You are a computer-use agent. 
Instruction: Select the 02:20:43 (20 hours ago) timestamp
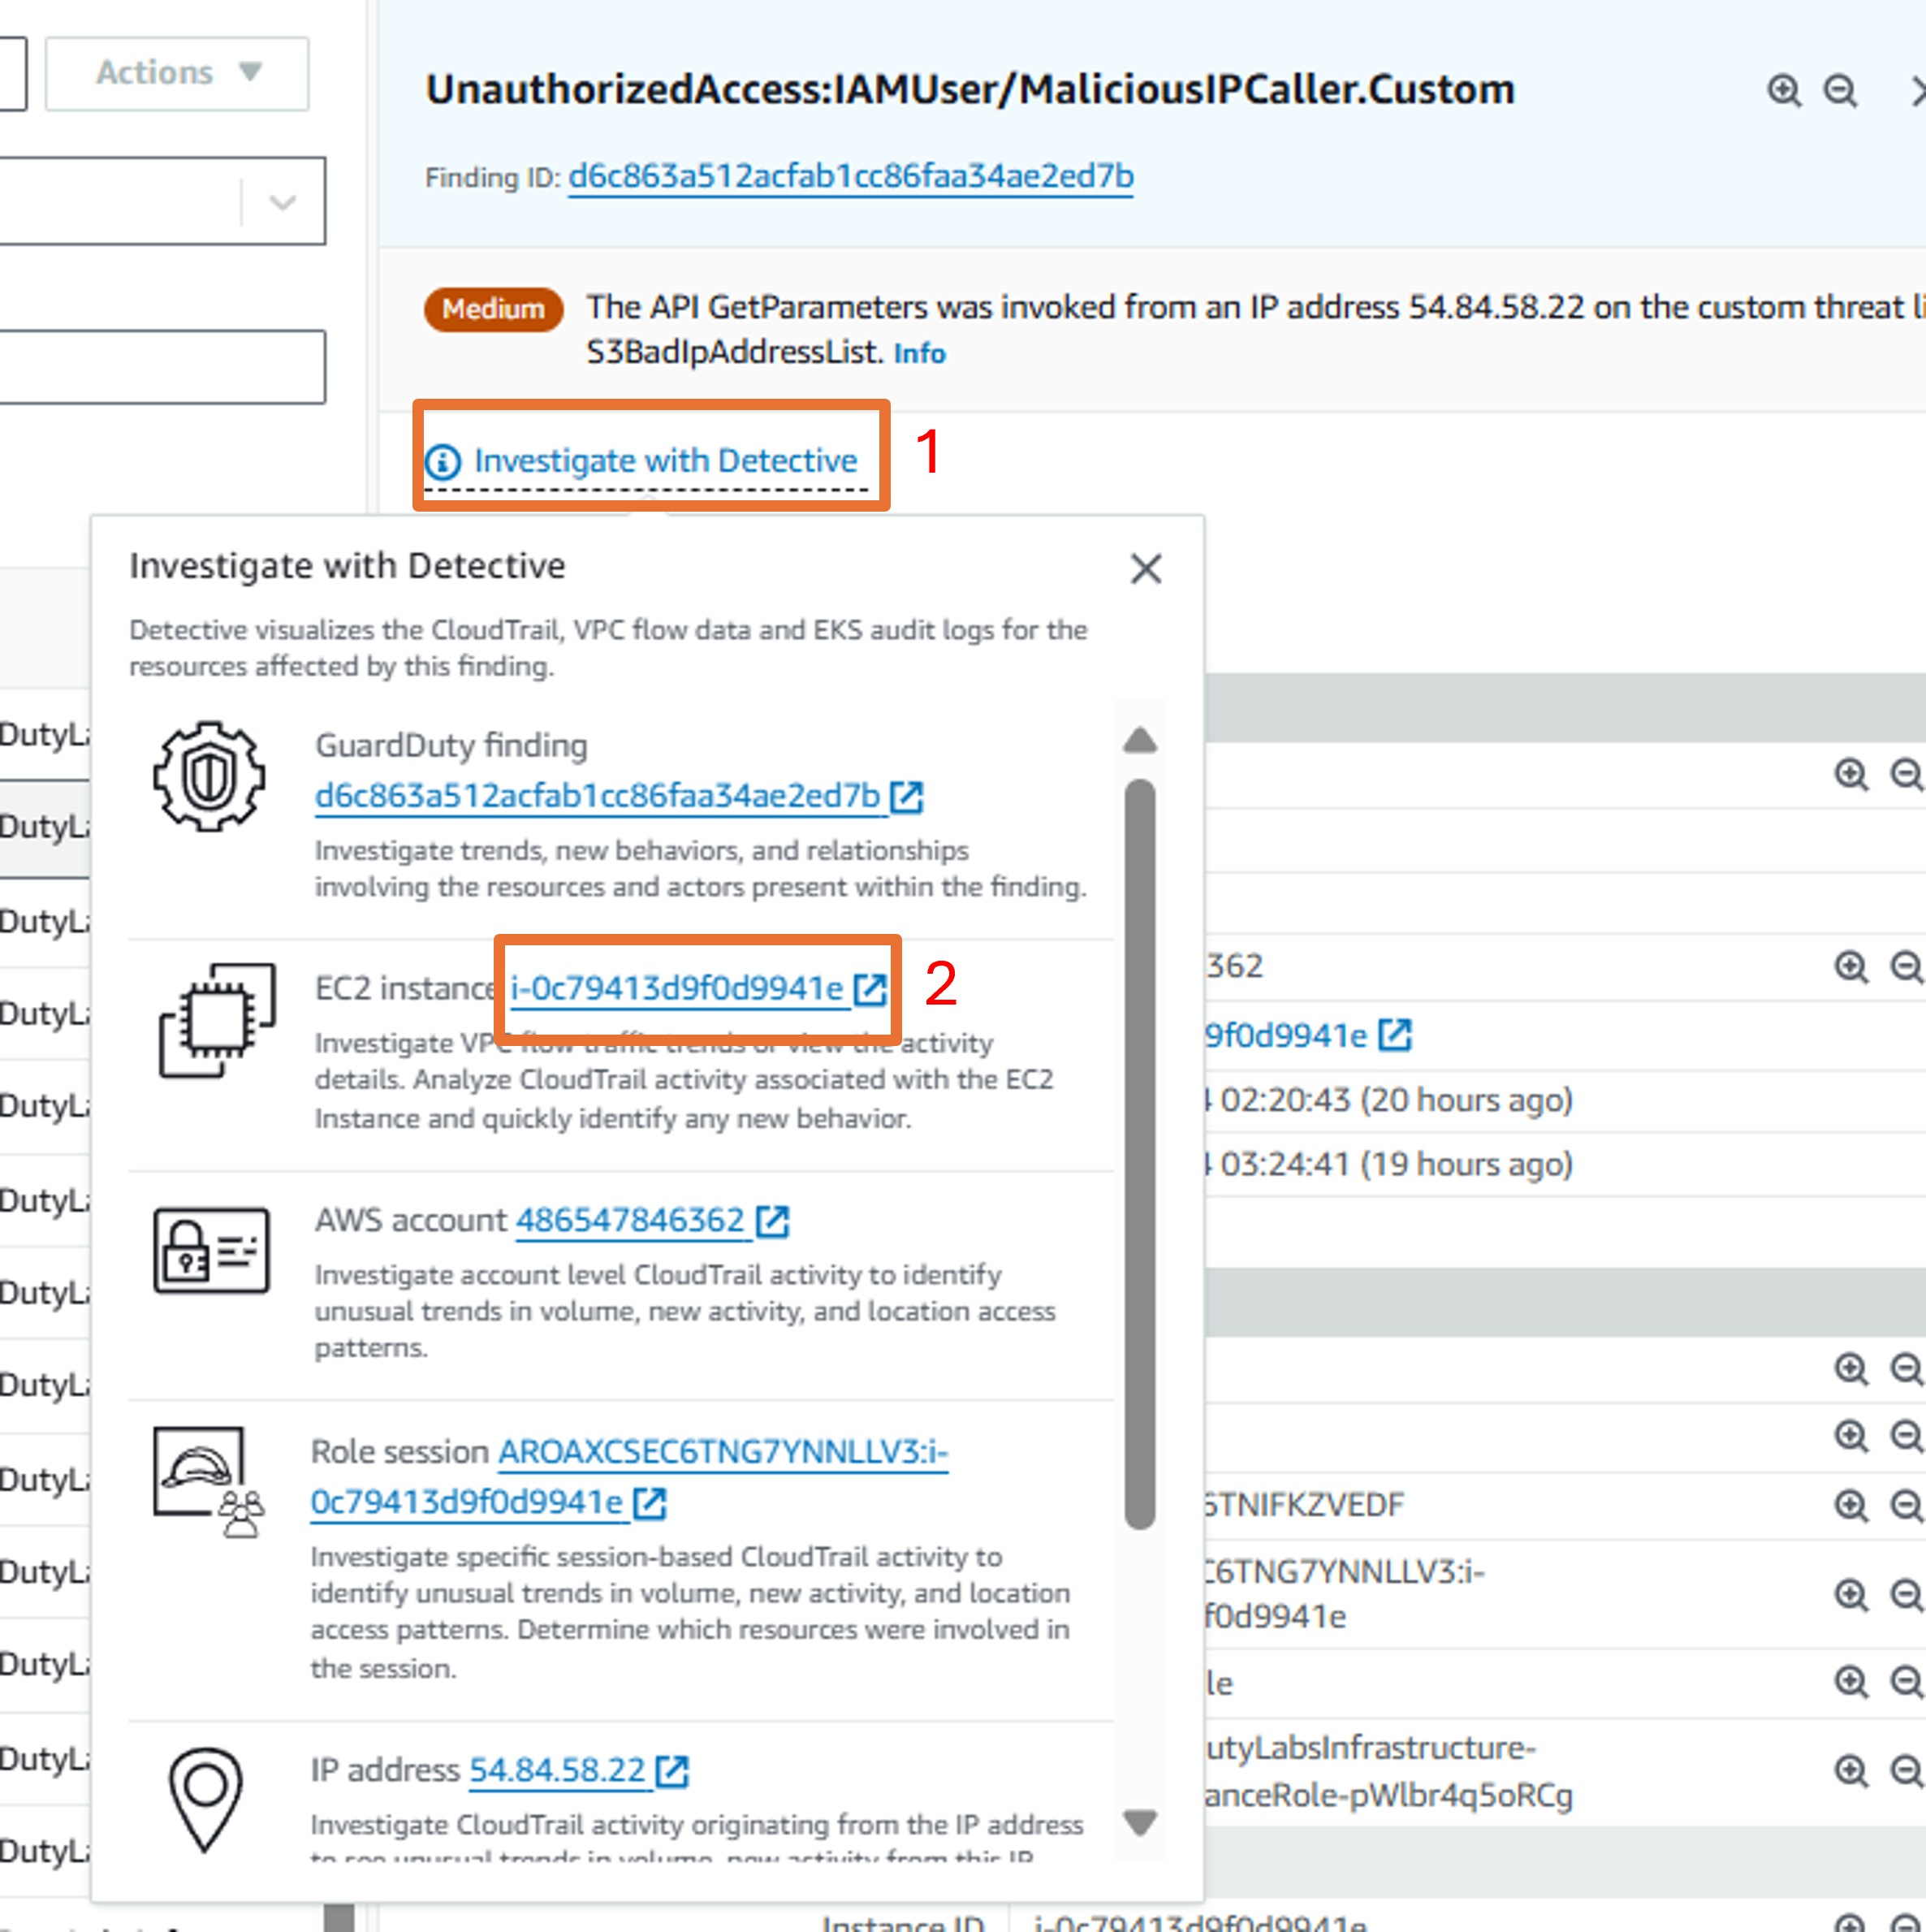click(x=1396, y=1101)
